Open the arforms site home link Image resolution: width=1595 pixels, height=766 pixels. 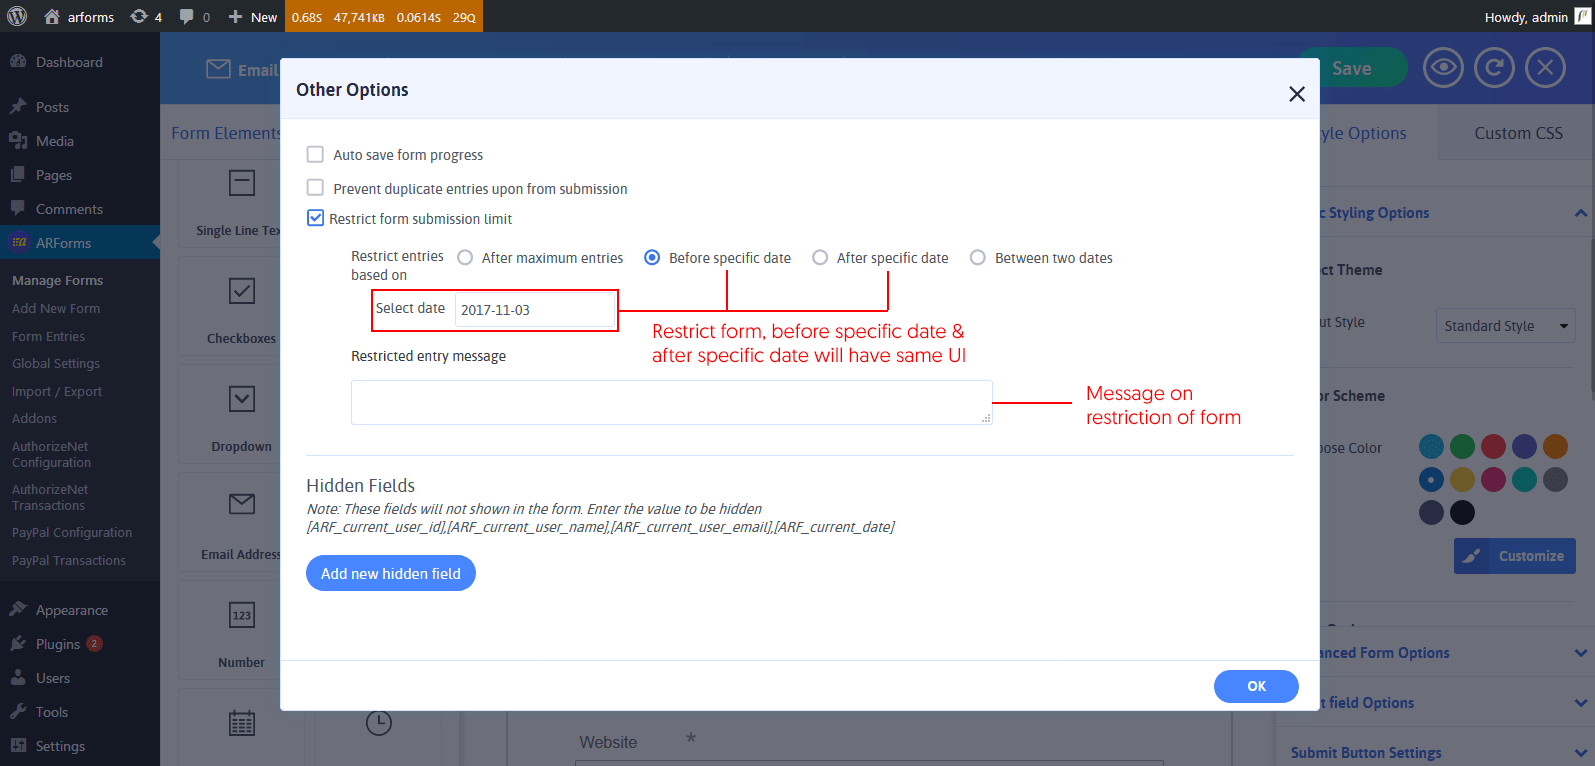(79, 17)
